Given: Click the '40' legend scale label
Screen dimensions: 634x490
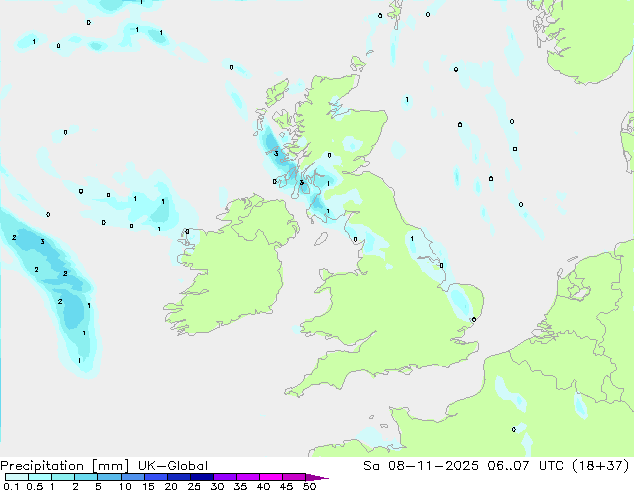Looking at the screenshot, I should (x=263, y=486).
